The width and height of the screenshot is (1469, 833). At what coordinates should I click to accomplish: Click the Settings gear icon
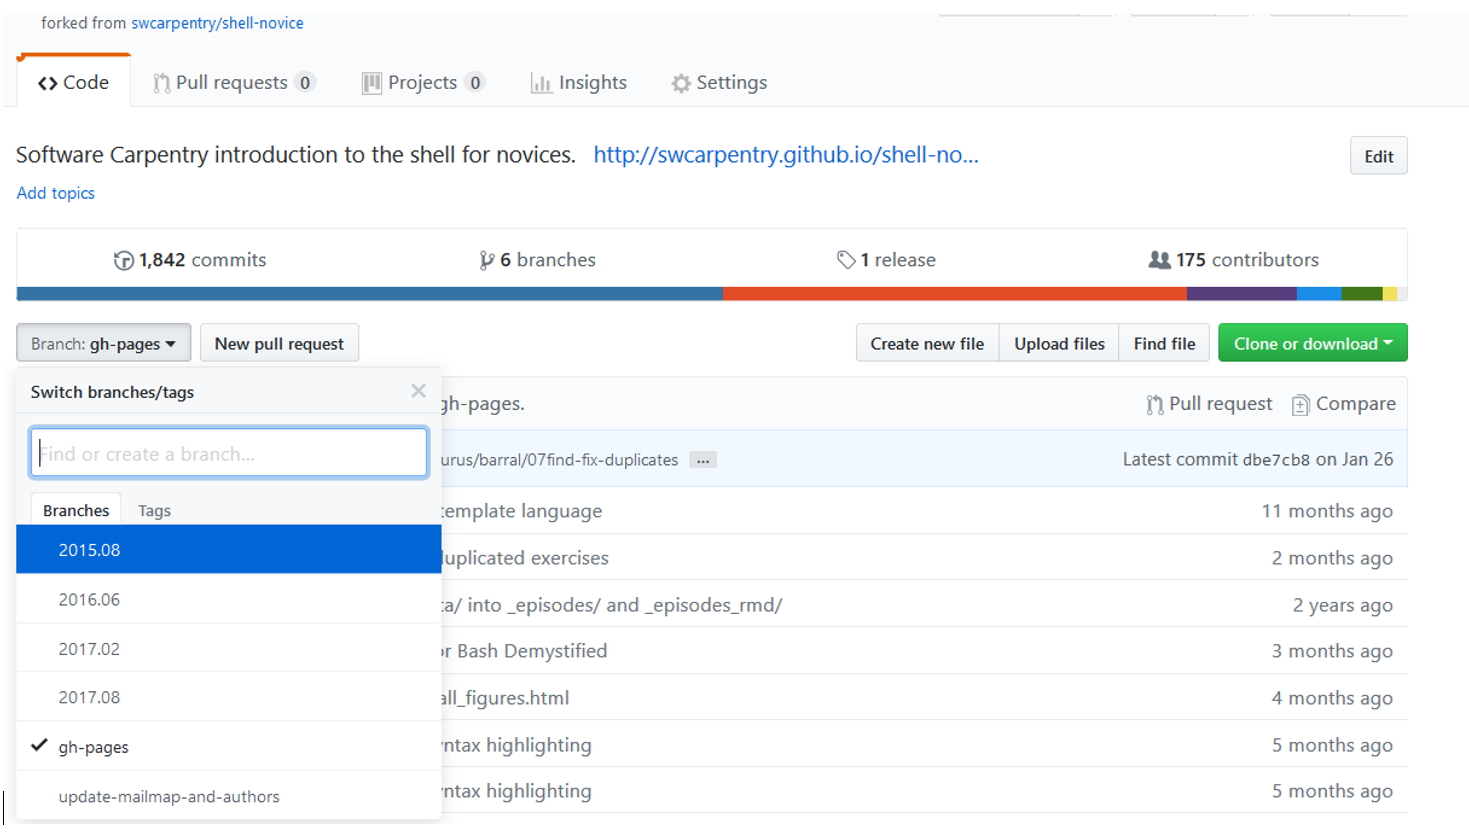coord(681,83)
